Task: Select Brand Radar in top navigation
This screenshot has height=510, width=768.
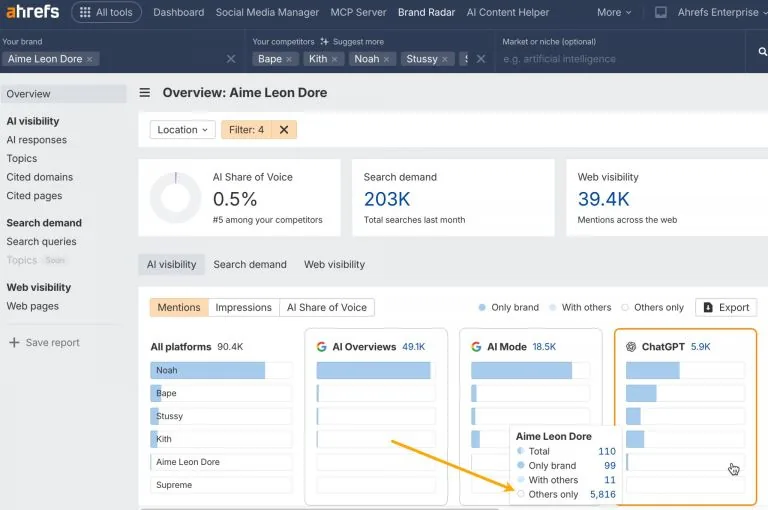Action: 426,12
